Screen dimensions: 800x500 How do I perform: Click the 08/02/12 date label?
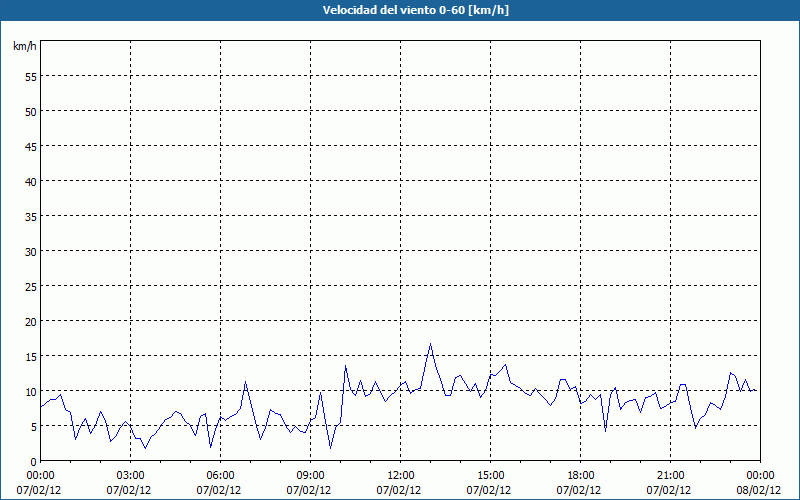coord(759,490)
